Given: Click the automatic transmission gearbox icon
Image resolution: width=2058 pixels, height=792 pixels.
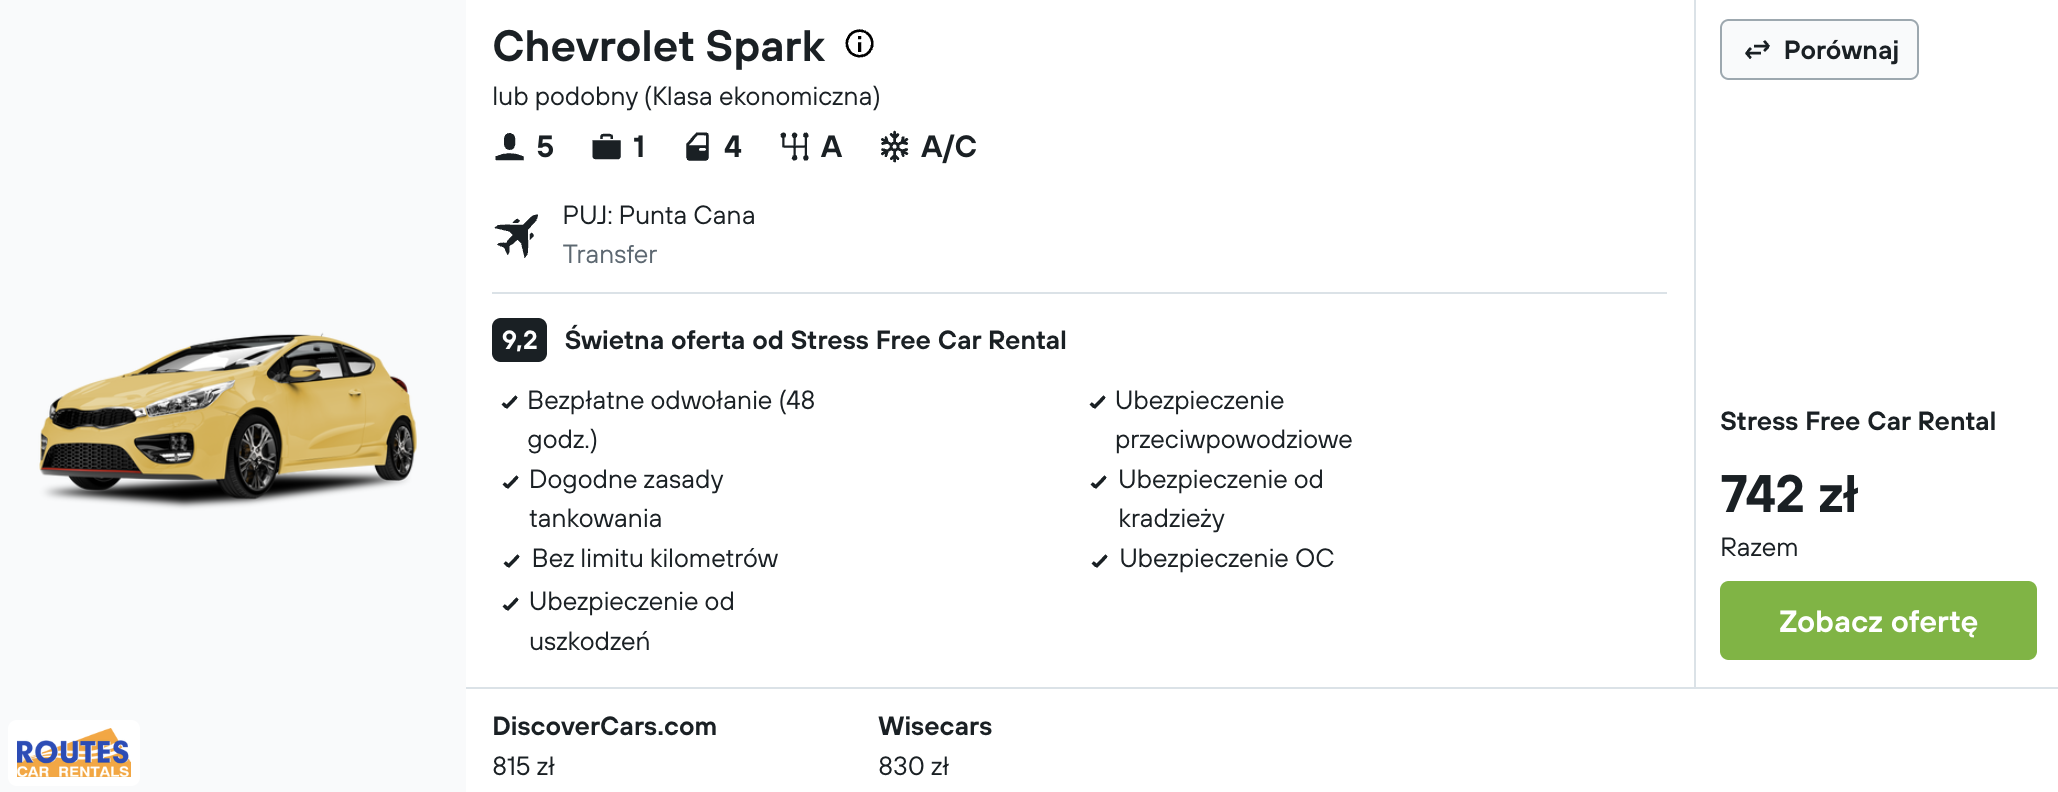Looking at the screenshot, I should pos(794,147).
